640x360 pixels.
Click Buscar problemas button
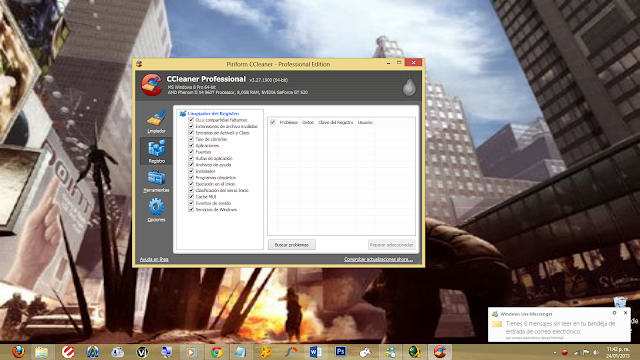pos(291,245)
